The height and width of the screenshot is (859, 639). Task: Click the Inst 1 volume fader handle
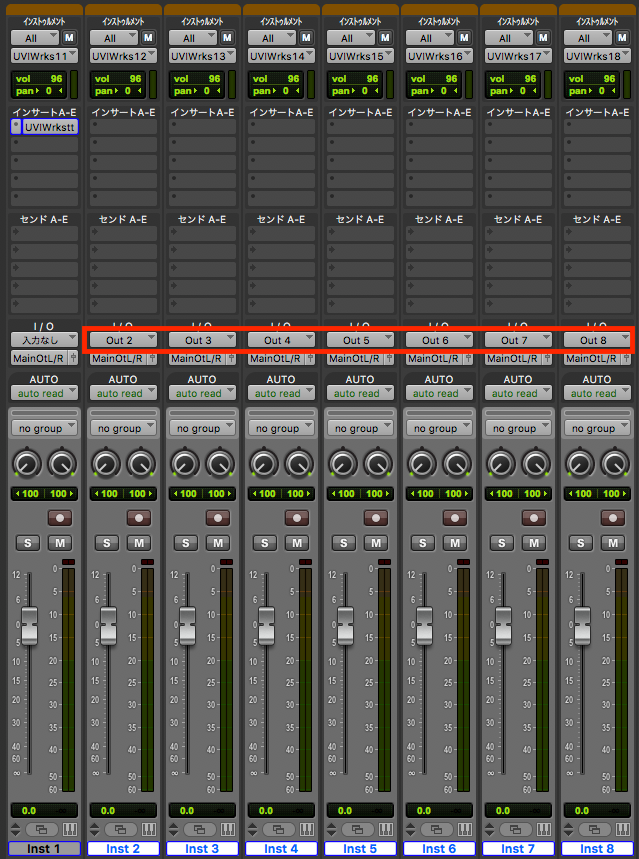pos(29,626)
